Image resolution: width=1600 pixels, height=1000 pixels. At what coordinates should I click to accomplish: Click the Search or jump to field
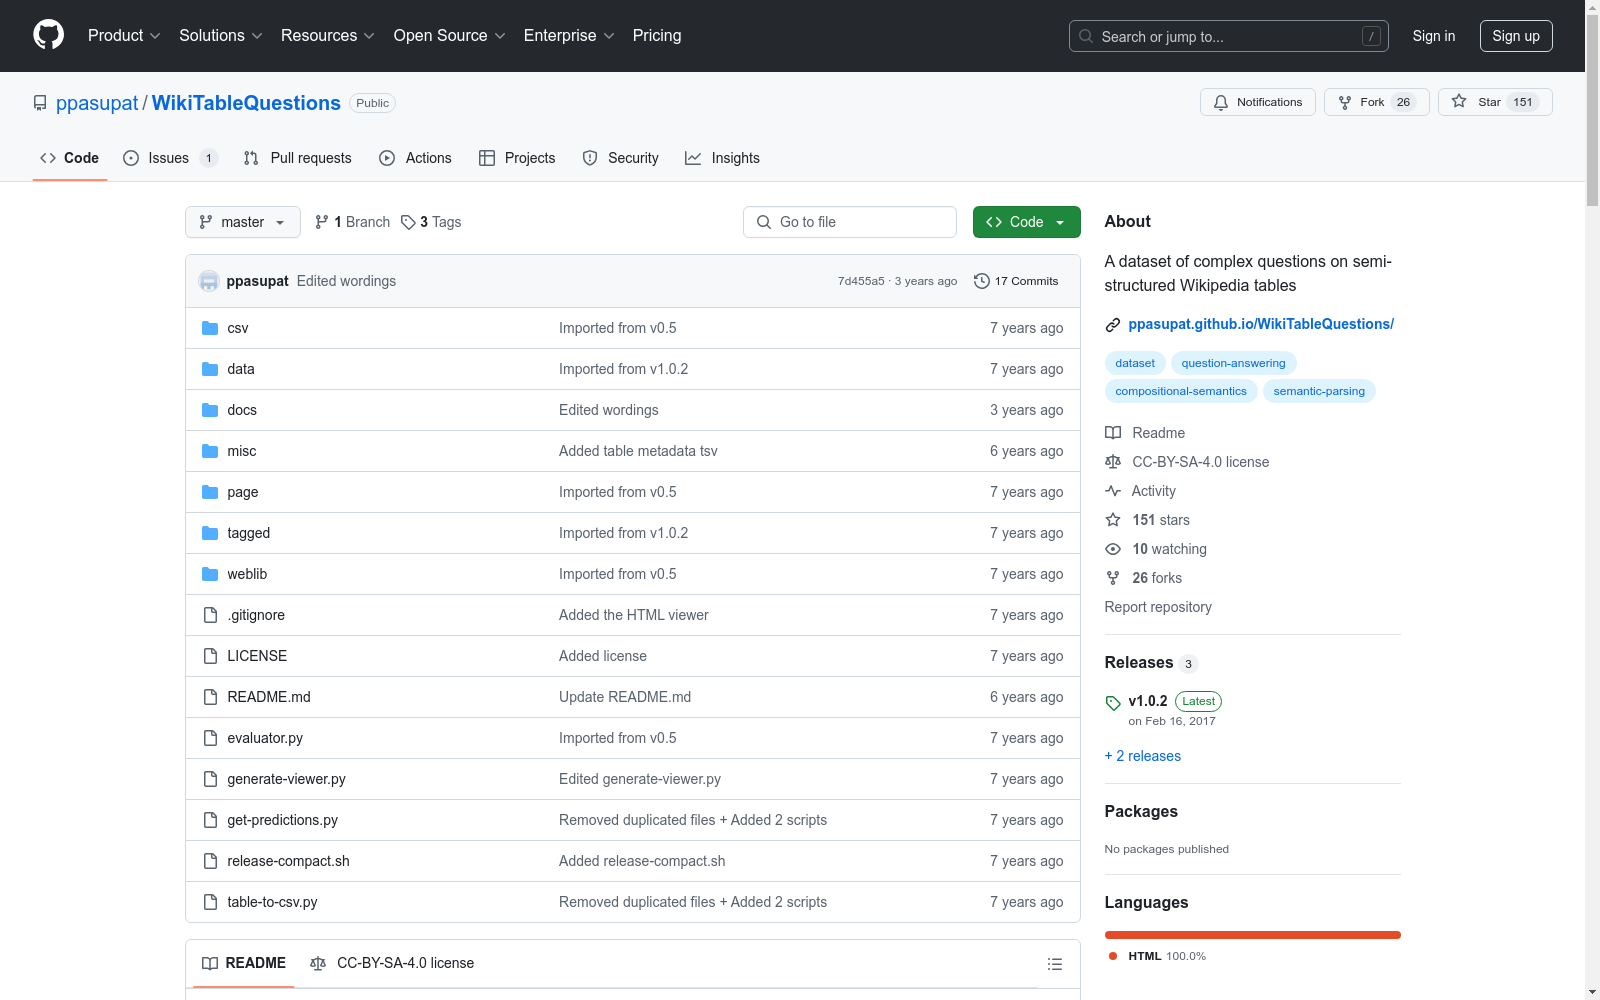coord(1229,36)
